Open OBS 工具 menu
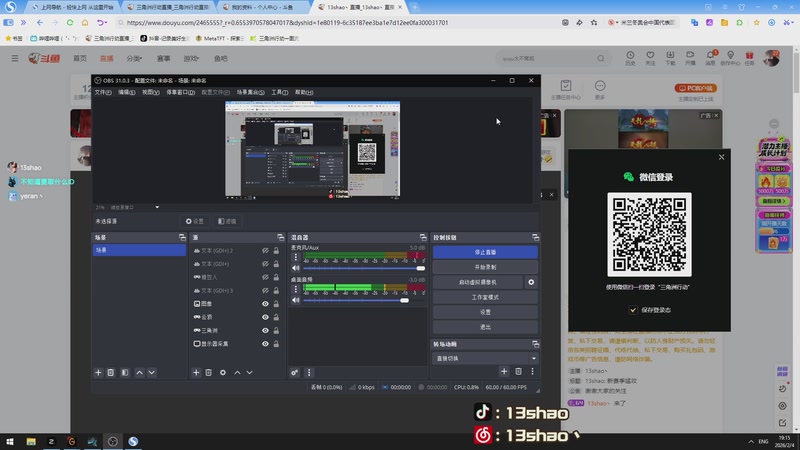 [280, 92]
